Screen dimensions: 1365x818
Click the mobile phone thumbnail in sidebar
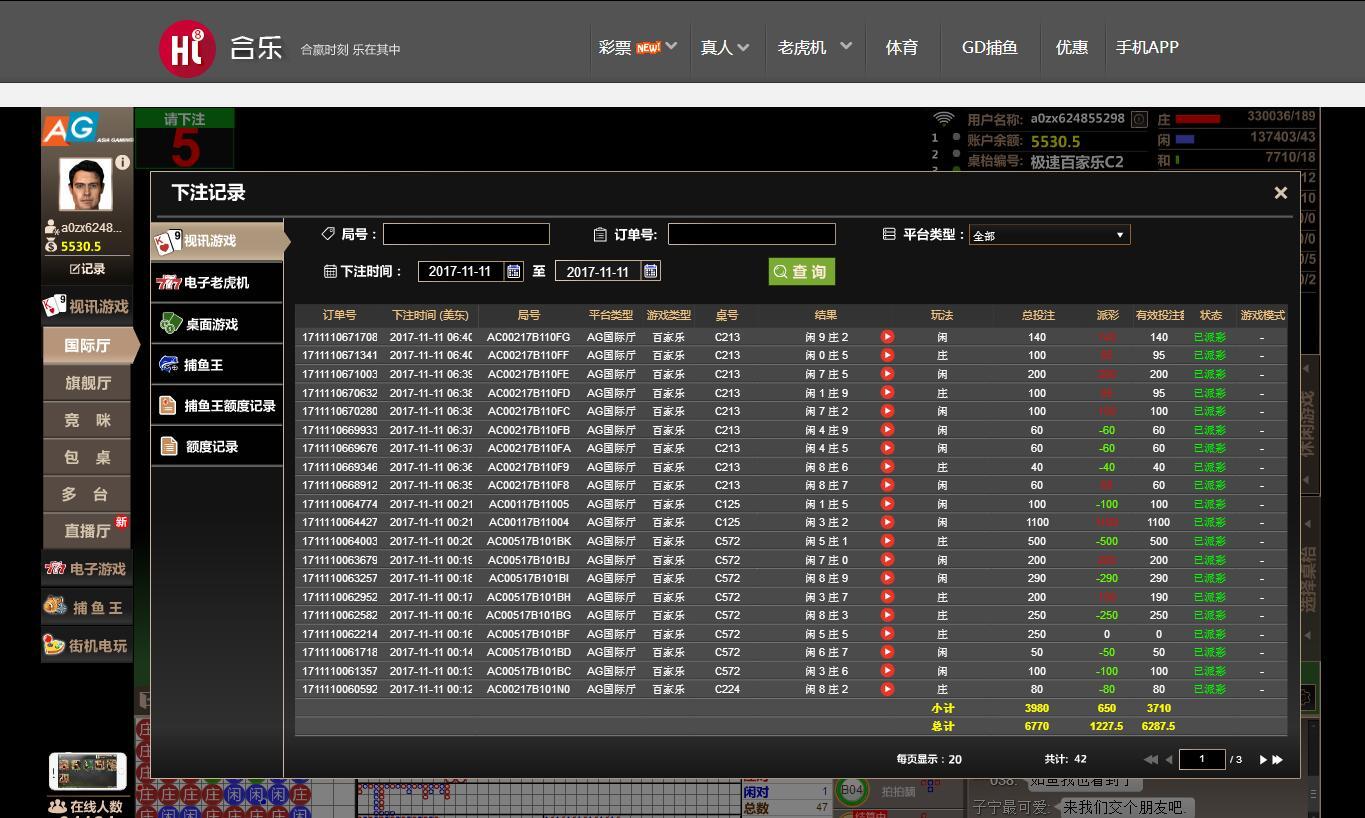tap(87, 771)
